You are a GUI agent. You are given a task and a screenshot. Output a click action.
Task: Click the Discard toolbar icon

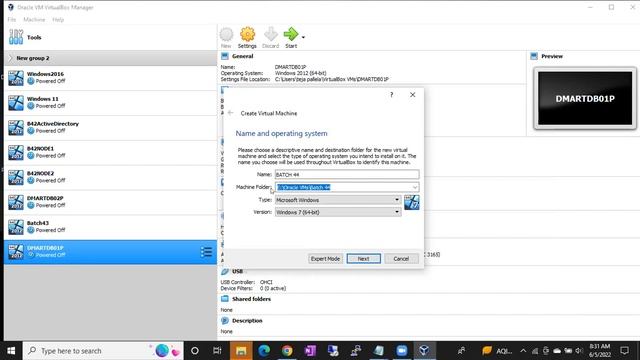pyautogui.click(x=270, y=38)
